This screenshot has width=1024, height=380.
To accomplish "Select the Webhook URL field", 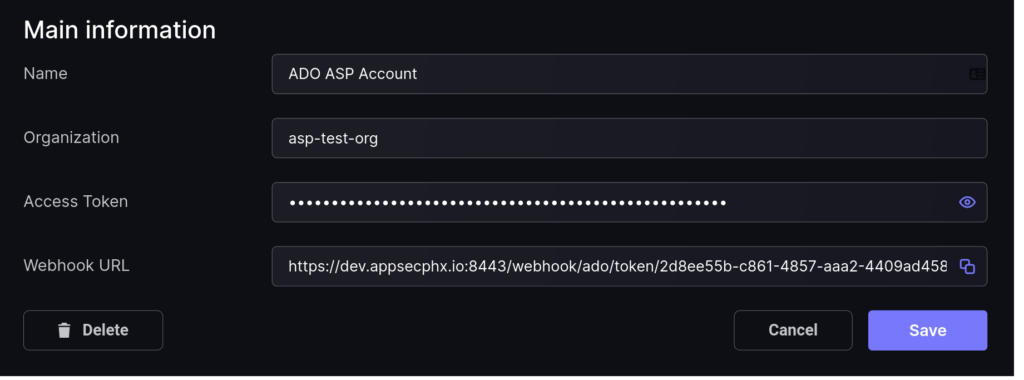I will [630, 266].
